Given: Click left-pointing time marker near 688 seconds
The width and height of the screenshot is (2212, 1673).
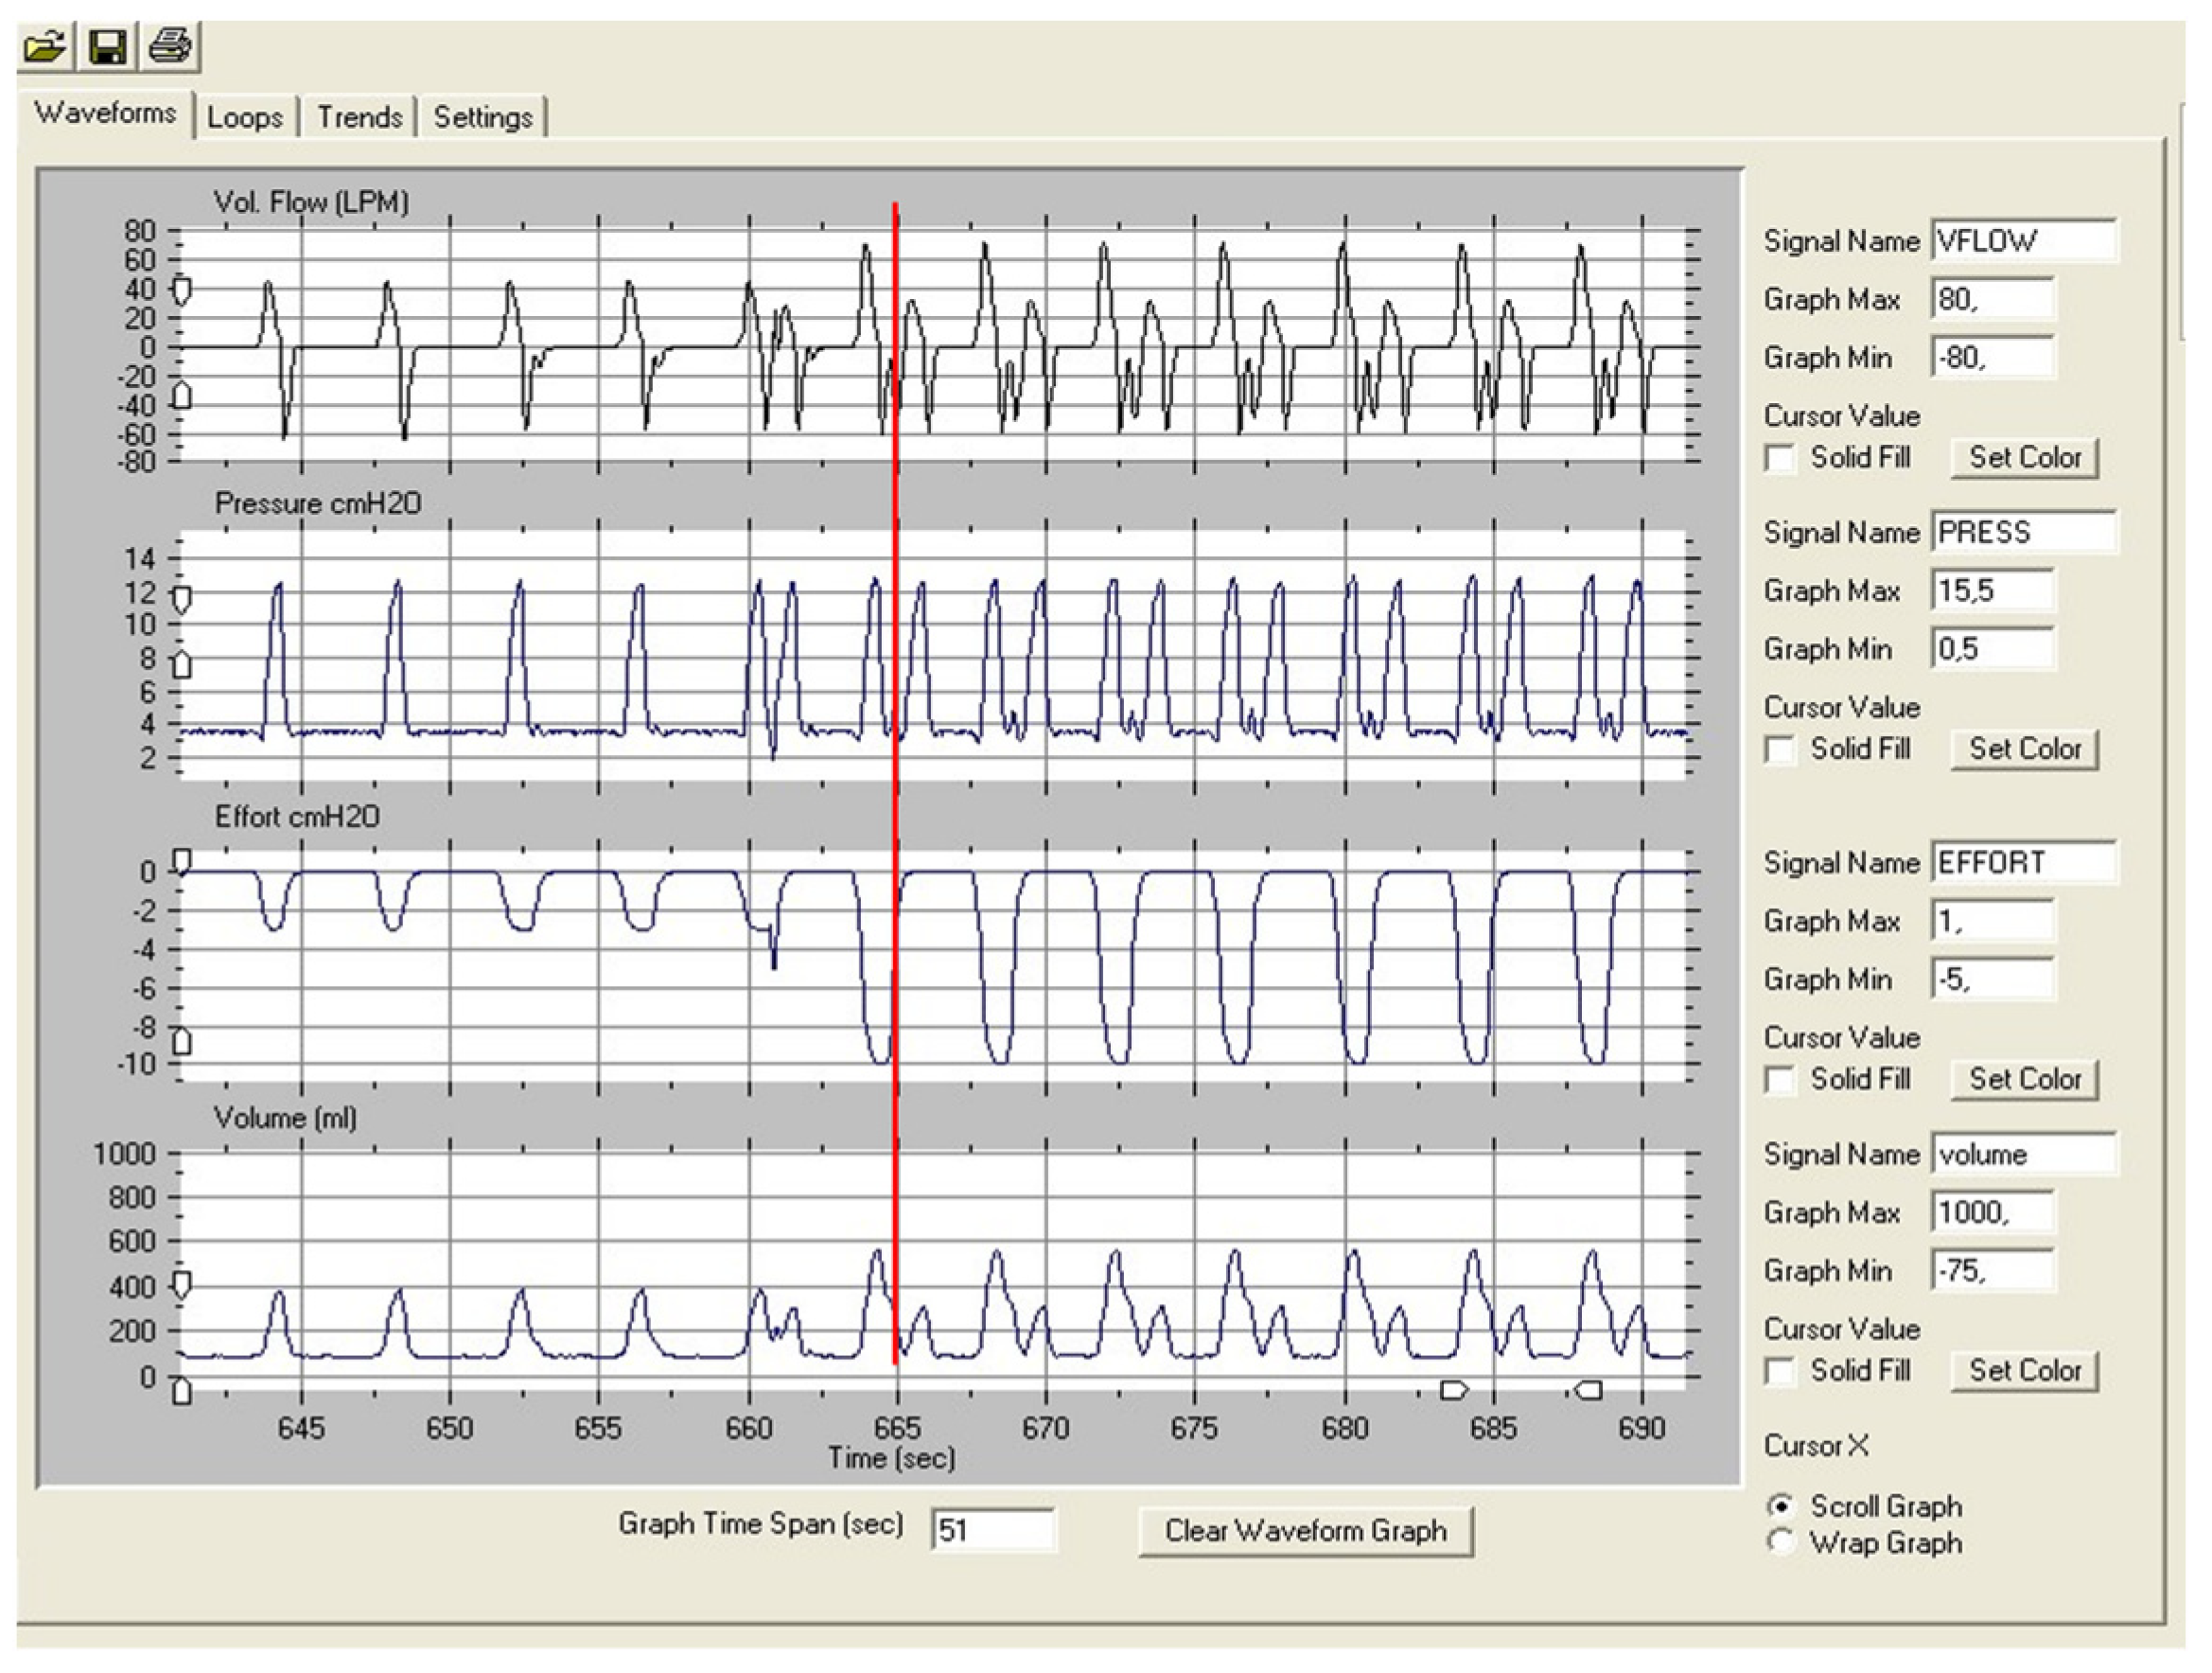Looking at the screenshot, I should coord(1588,1390).
